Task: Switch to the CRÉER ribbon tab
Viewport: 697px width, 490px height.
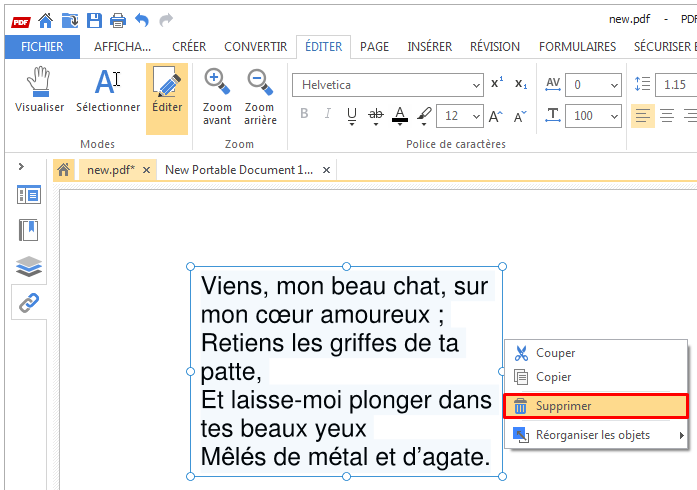Action: pyautogui.click(x=189, y=47)
